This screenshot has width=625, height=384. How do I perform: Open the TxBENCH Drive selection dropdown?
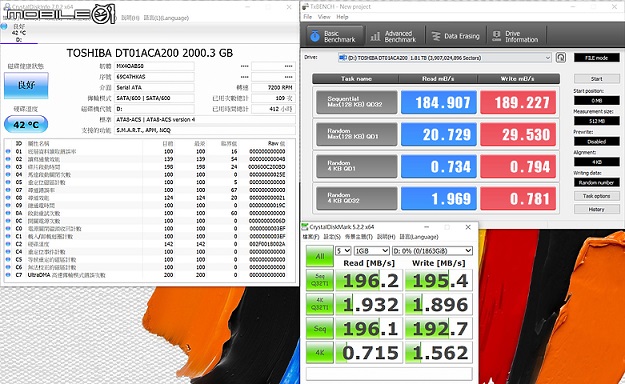point(445,58)
